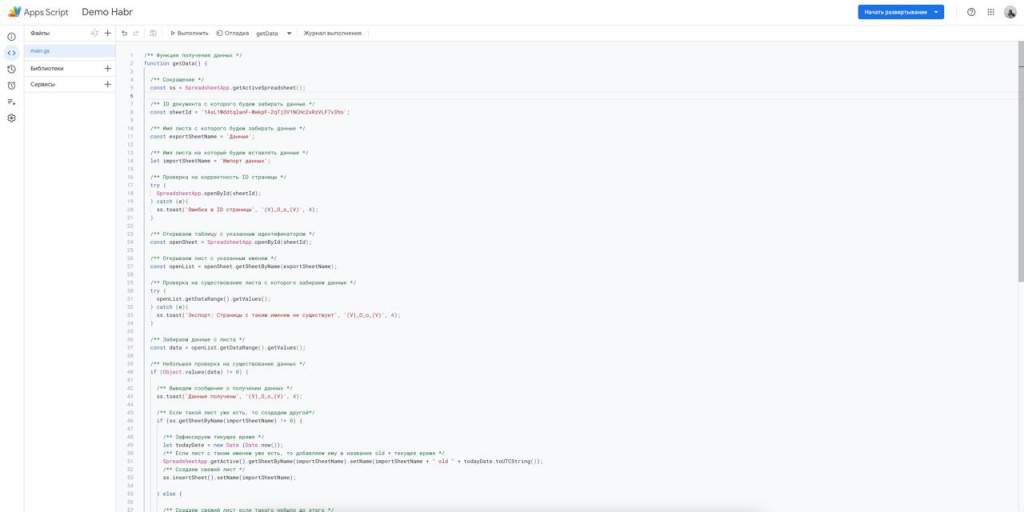Click the Файлы section header
The height and width of the screenshot is (512, 1024).
[x=40, y=33]
